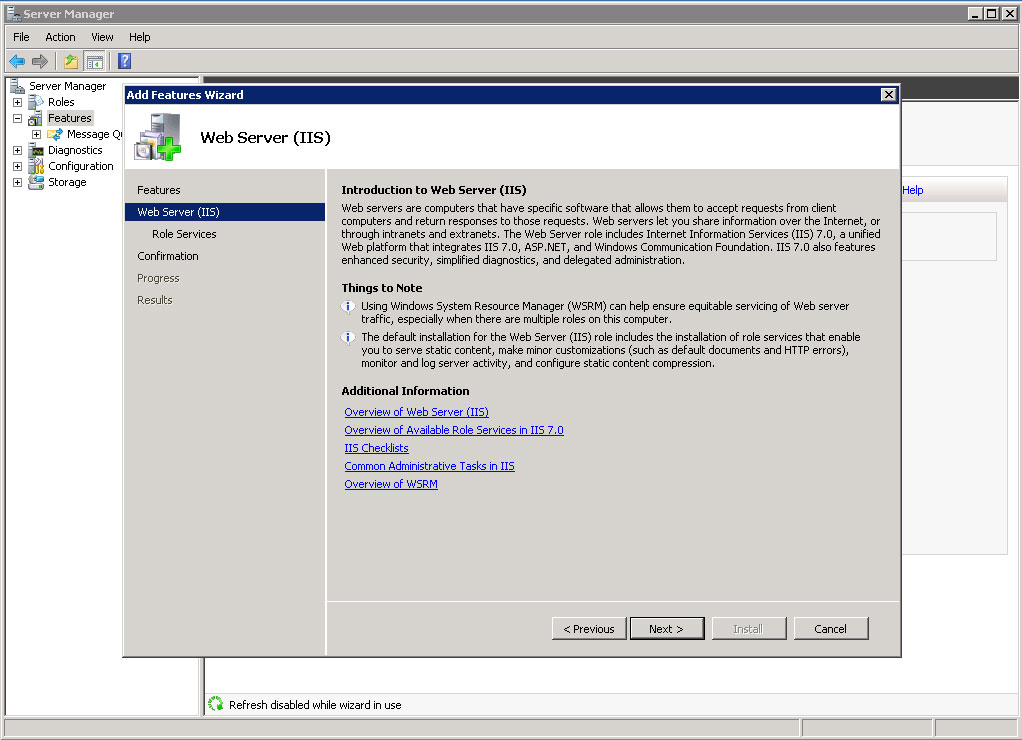Close the Add Features Wizard dialog
Screen dimensions: 1022x740
[x=888, y=95]
